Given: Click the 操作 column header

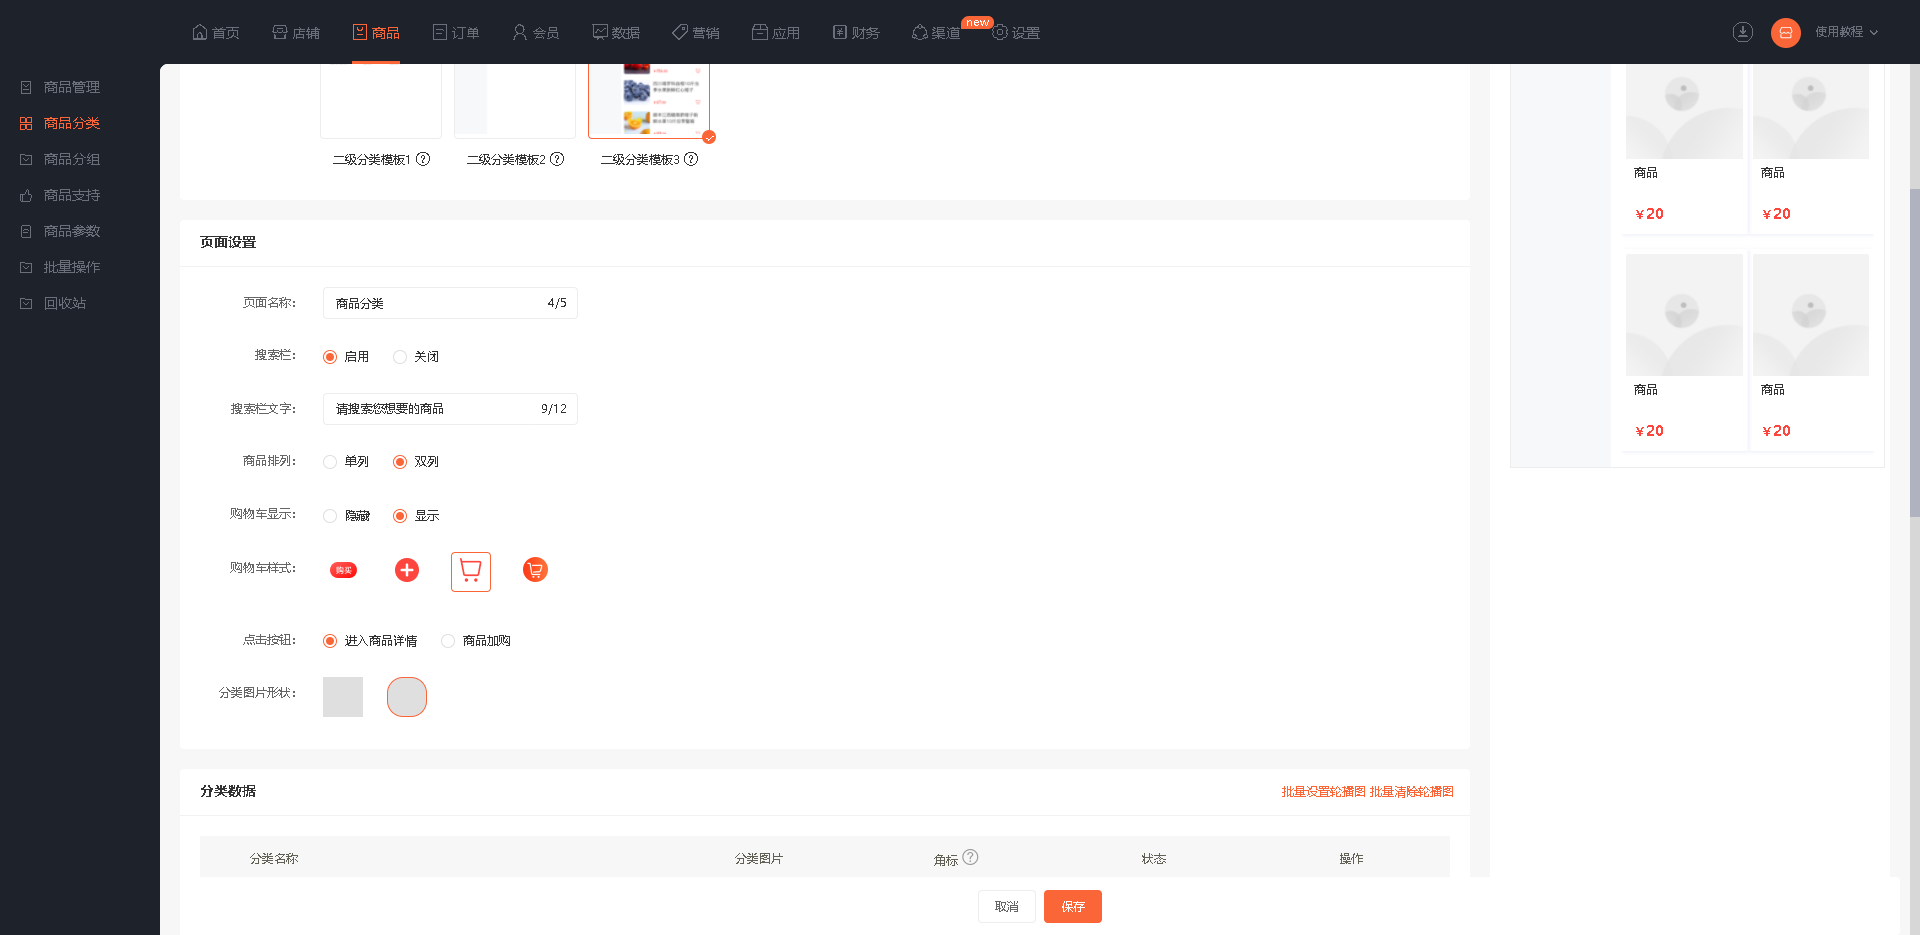Looking at the screenshot, I should pyautogui.click(x=1351, y=859).
